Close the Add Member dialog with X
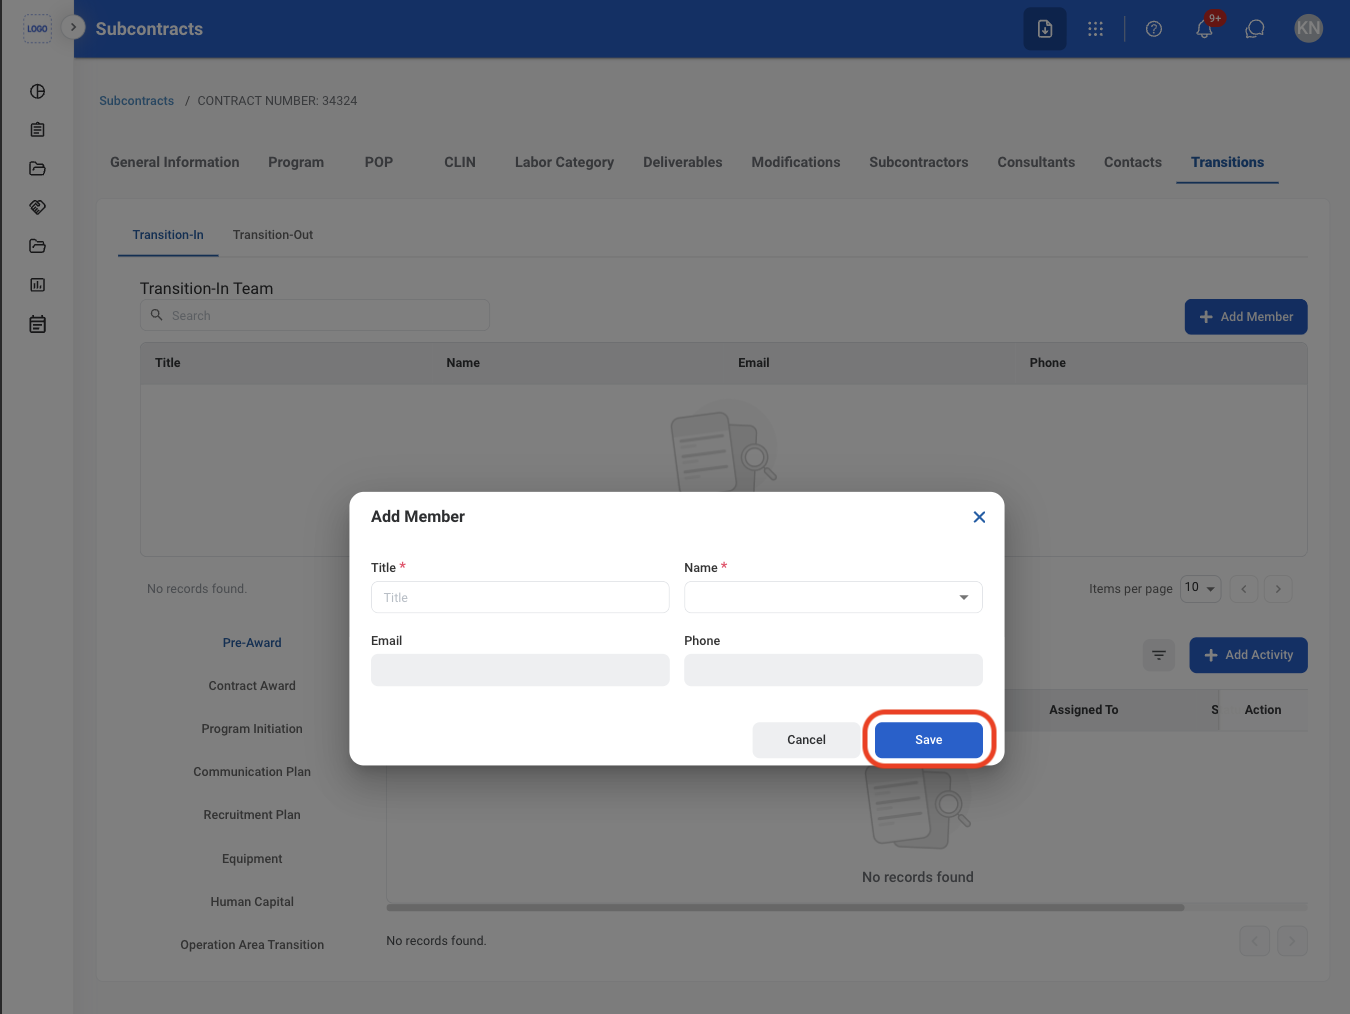1350x1014 pixels. pos(979,517)
